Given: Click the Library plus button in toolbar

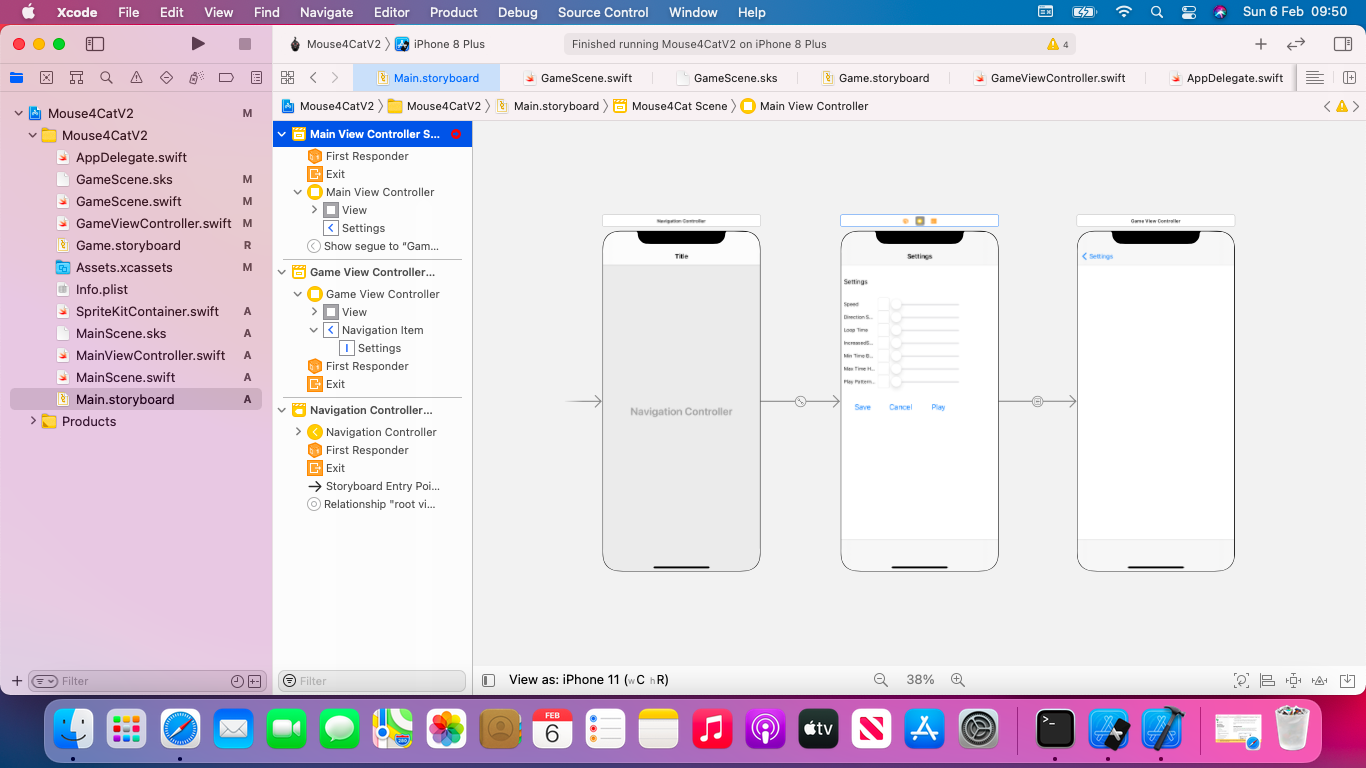Looking at the screenshot, I should point(1261,44).
